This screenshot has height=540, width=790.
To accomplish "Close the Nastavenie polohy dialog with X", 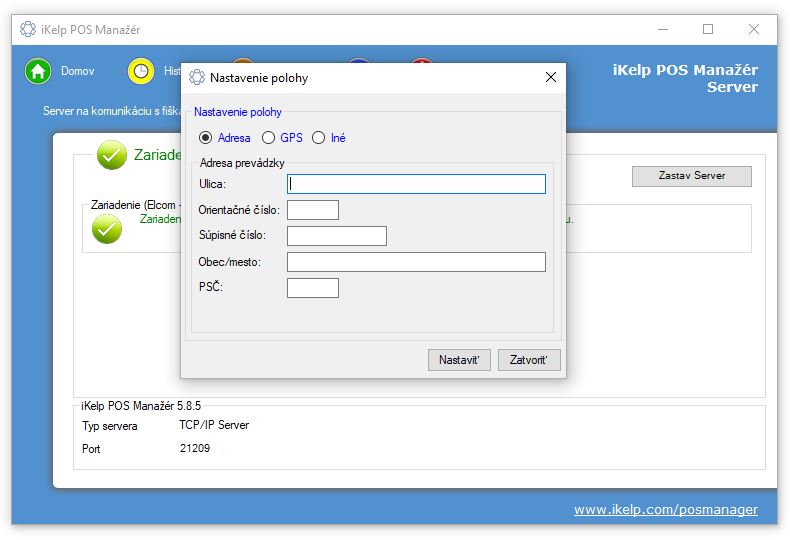I will (550, 78).
